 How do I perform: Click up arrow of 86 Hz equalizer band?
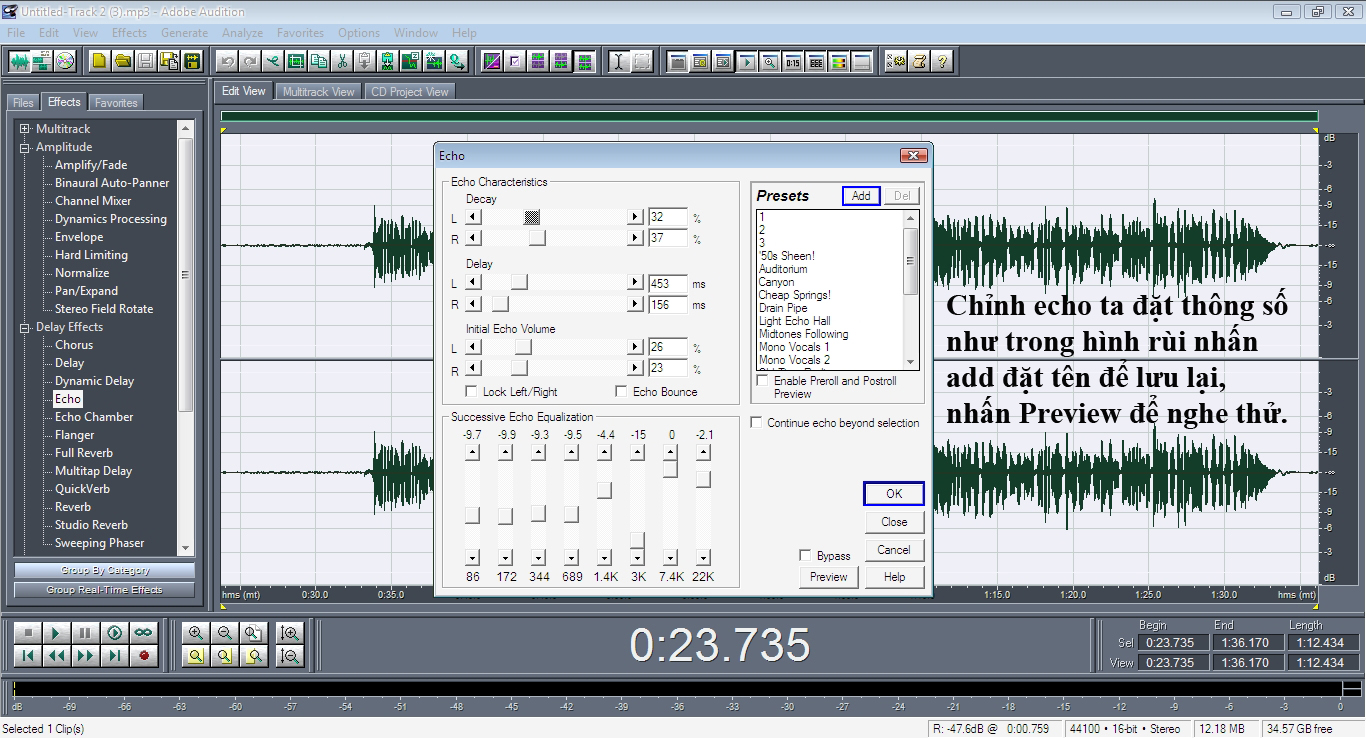point(472,453)
